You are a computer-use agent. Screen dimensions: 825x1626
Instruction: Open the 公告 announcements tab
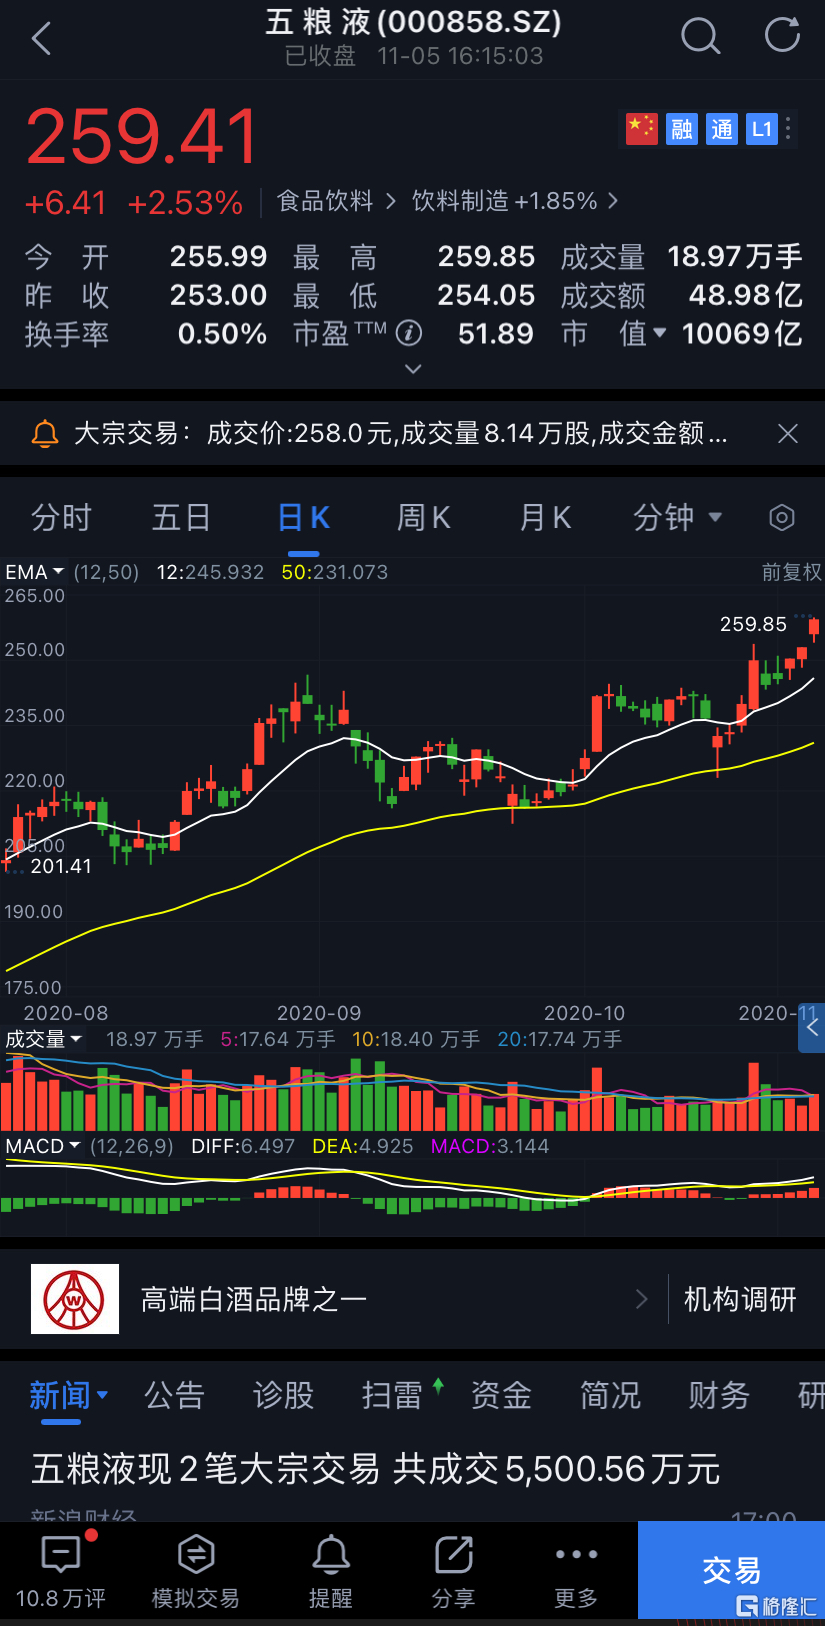174,1395
